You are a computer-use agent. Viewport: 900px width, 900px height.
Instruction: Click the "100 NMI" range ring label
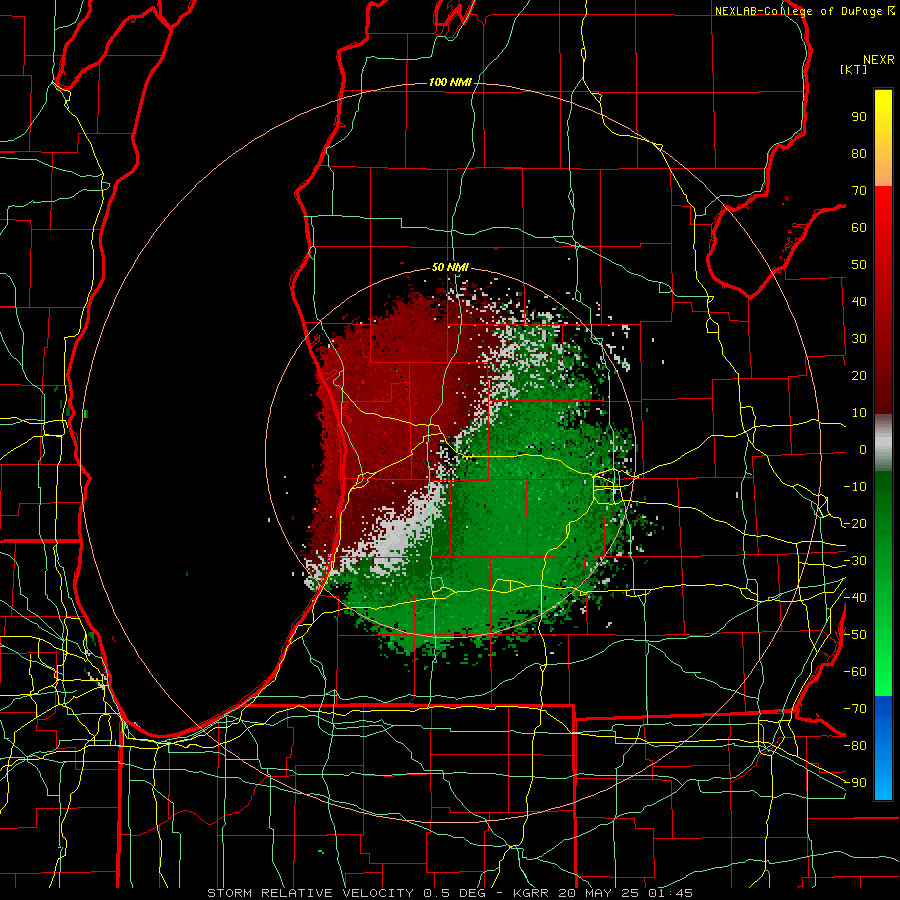coord(450,82)
